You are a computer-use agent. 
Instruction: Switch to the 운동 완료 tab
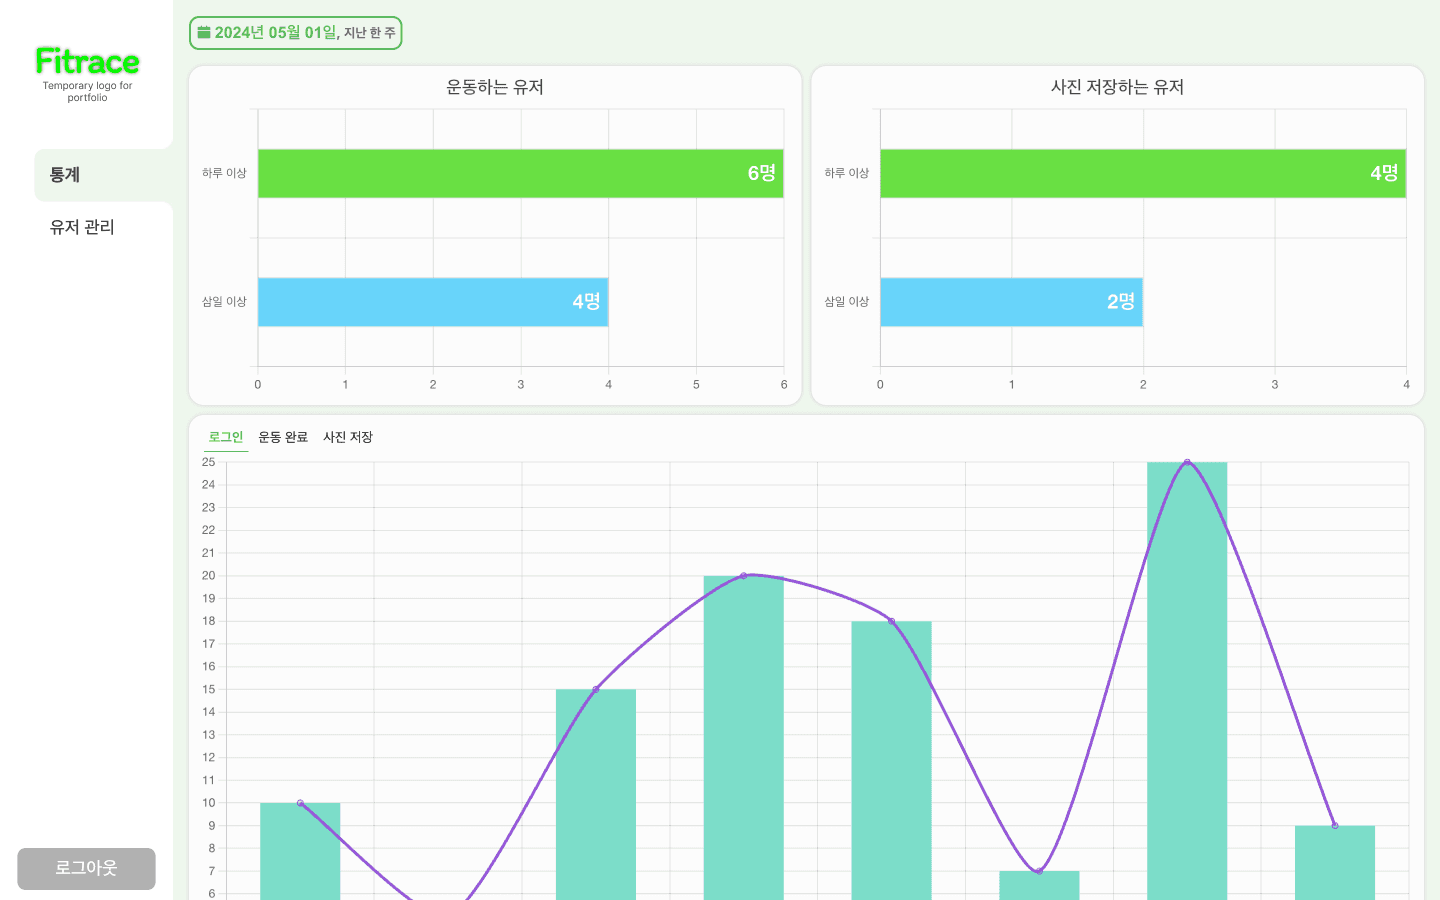(283, 437)
